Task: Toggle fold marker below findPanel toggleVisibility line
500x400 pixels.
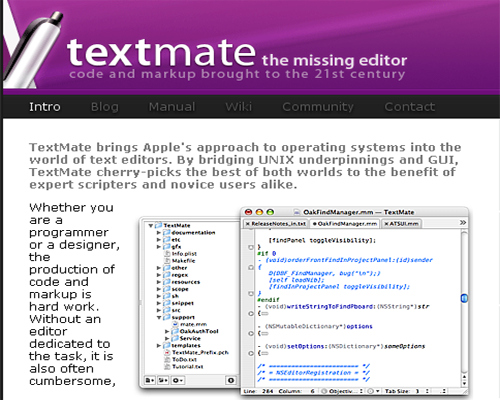Action: (251, 247)
